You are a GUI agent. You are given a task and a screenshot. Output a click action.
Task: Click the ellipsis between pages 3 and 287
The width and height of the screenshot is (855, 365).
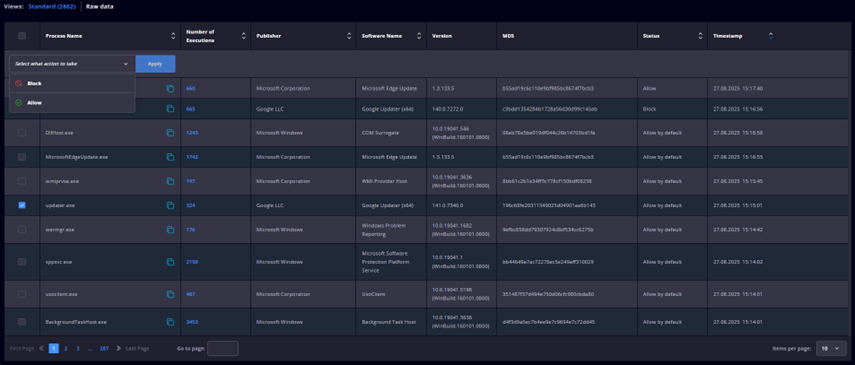[90, 348]
